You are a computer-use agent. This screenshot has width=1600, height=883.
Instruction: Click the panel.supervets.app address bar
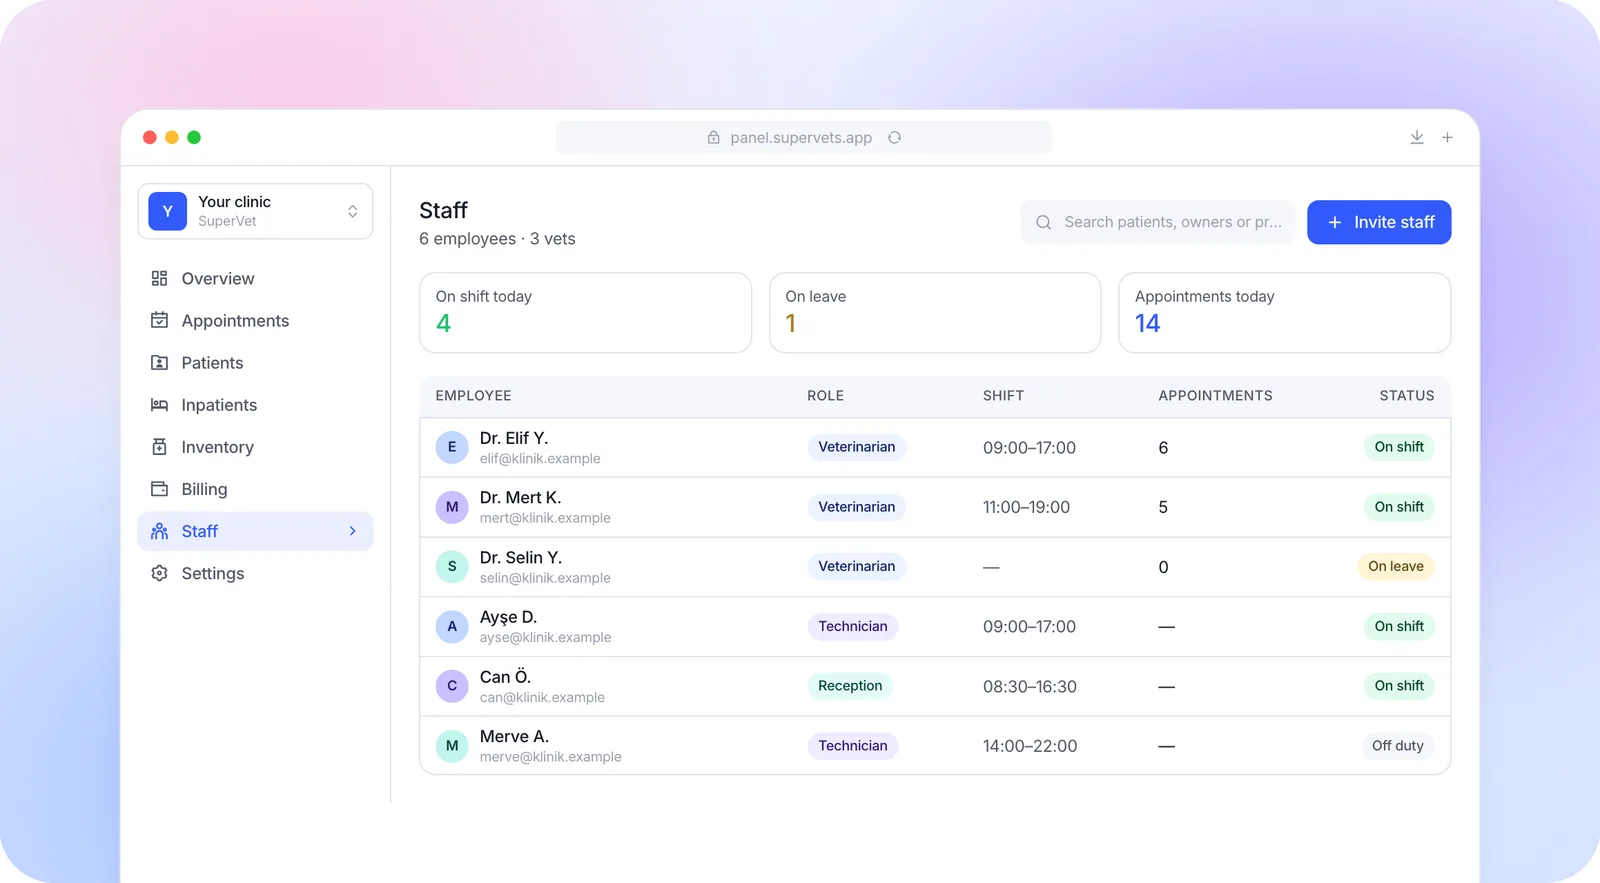[x=804, y=137]
